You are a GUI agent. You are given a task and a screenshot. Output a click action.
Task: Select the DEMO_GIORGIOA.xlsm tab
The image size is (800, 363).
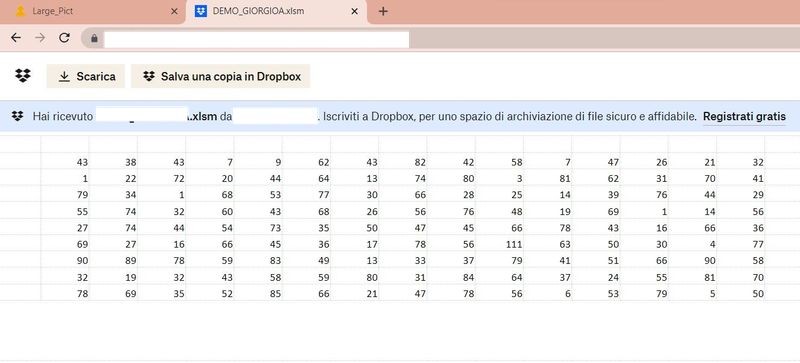pos(276,11)
